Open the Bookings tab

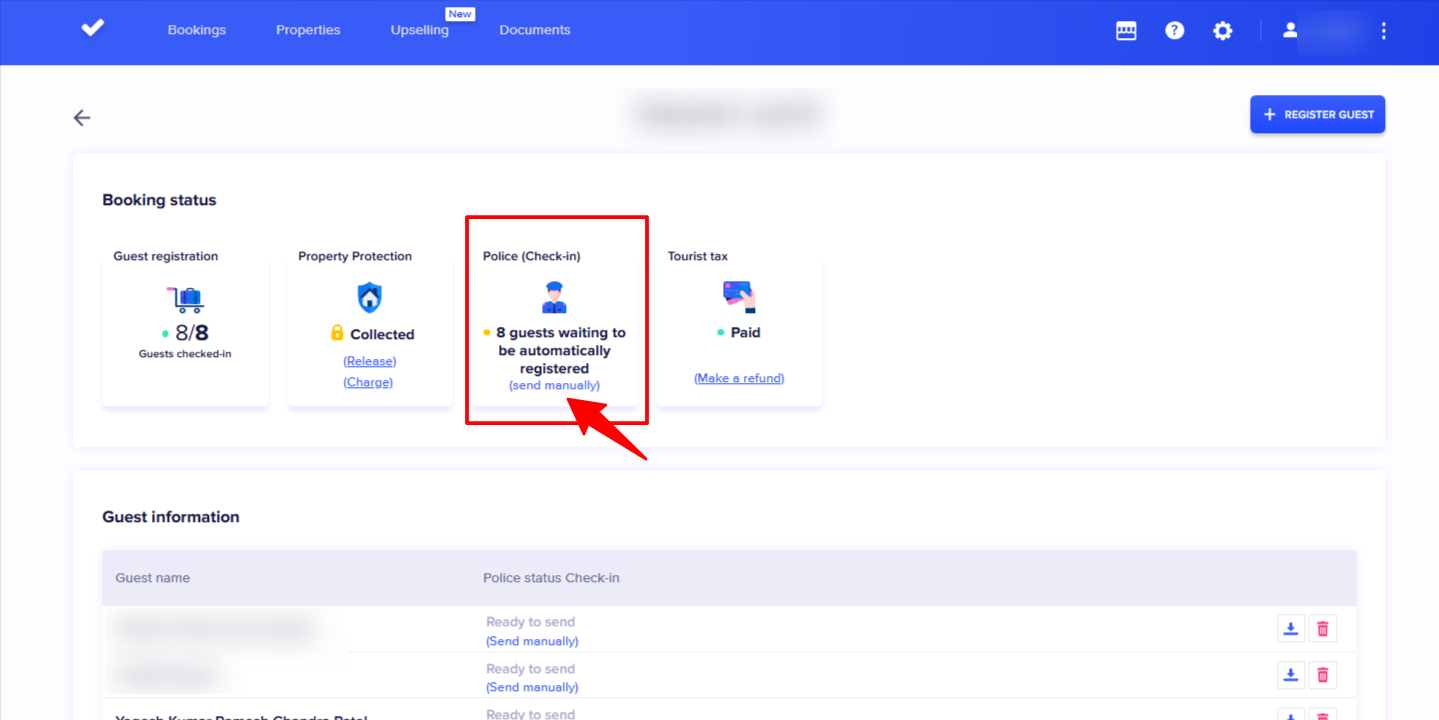tap(197, 30)
